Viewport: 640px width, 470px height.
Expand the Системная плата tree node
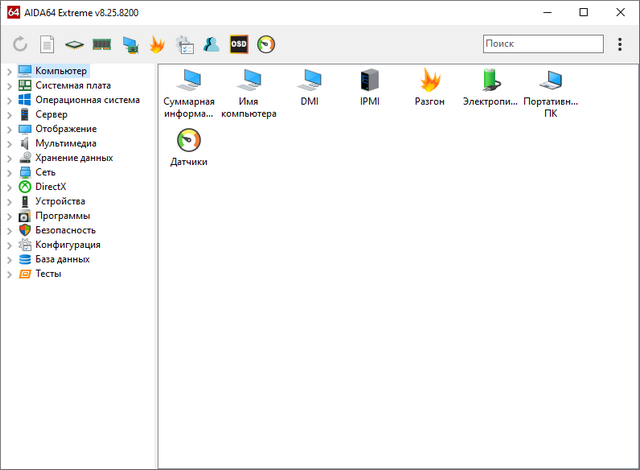pyautogui.click(x=9, y=86)
